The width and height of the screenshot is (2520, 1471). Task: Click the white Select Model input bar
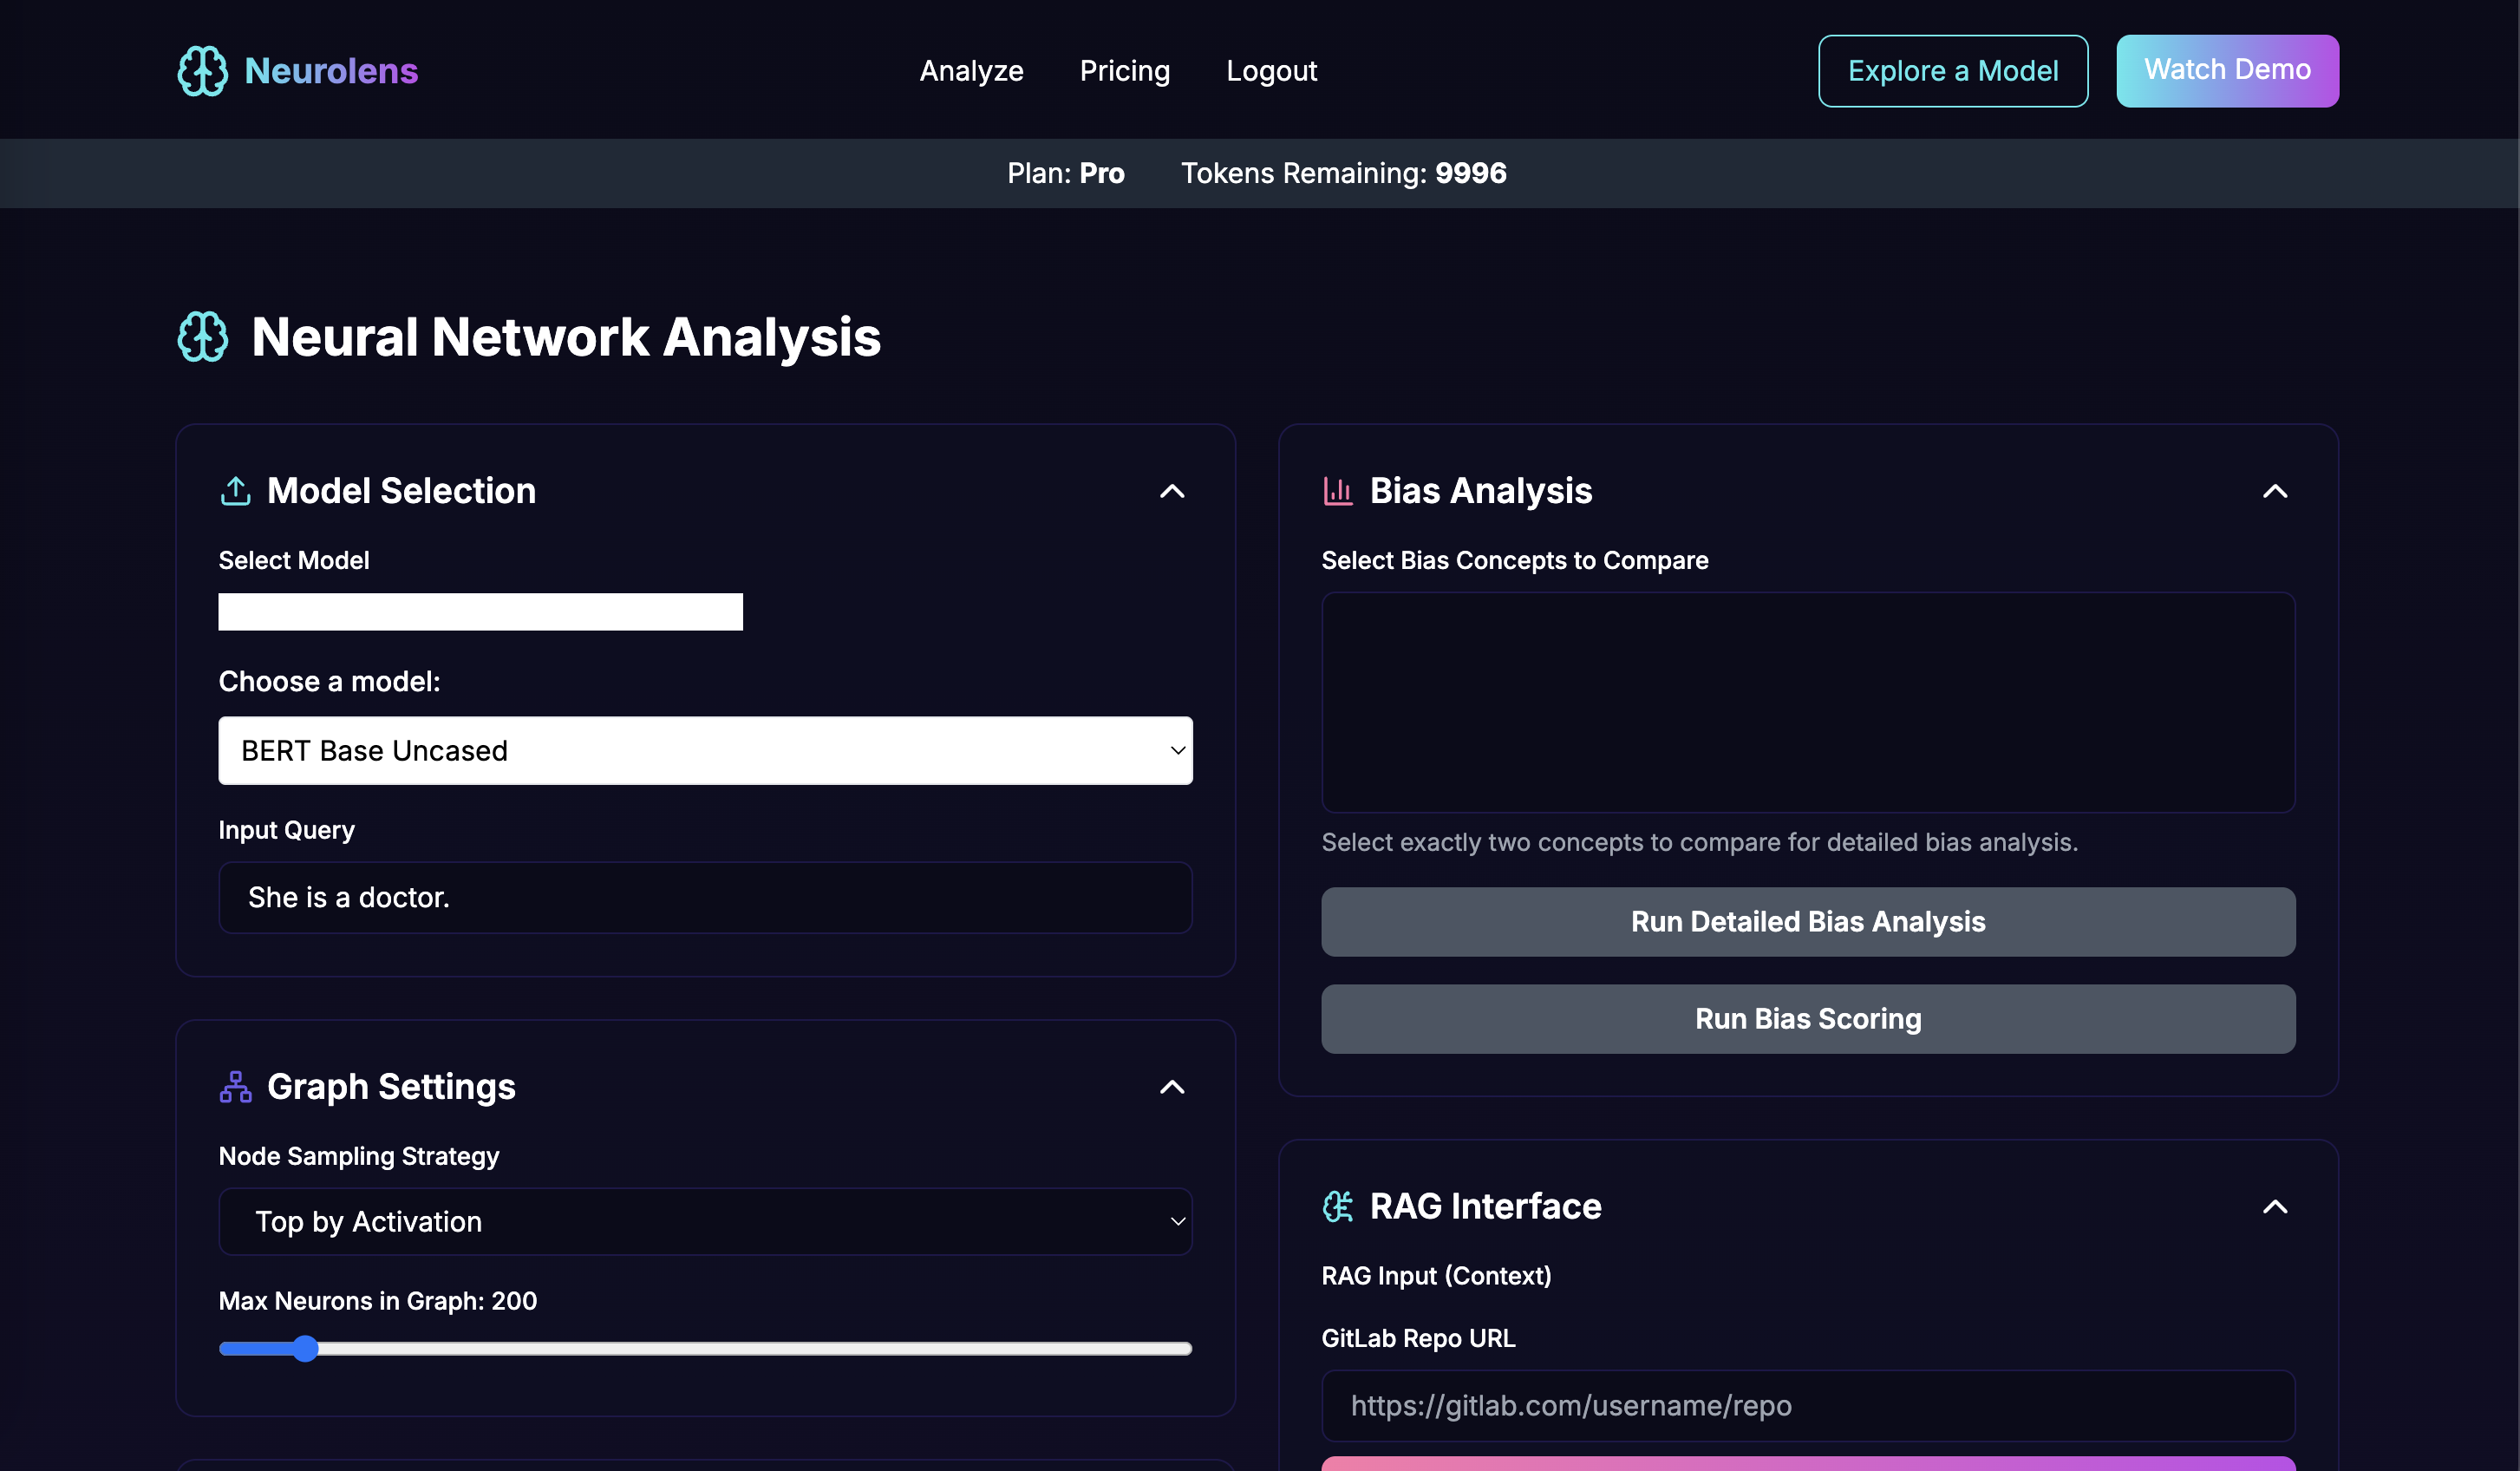click(x=480, y=612)
